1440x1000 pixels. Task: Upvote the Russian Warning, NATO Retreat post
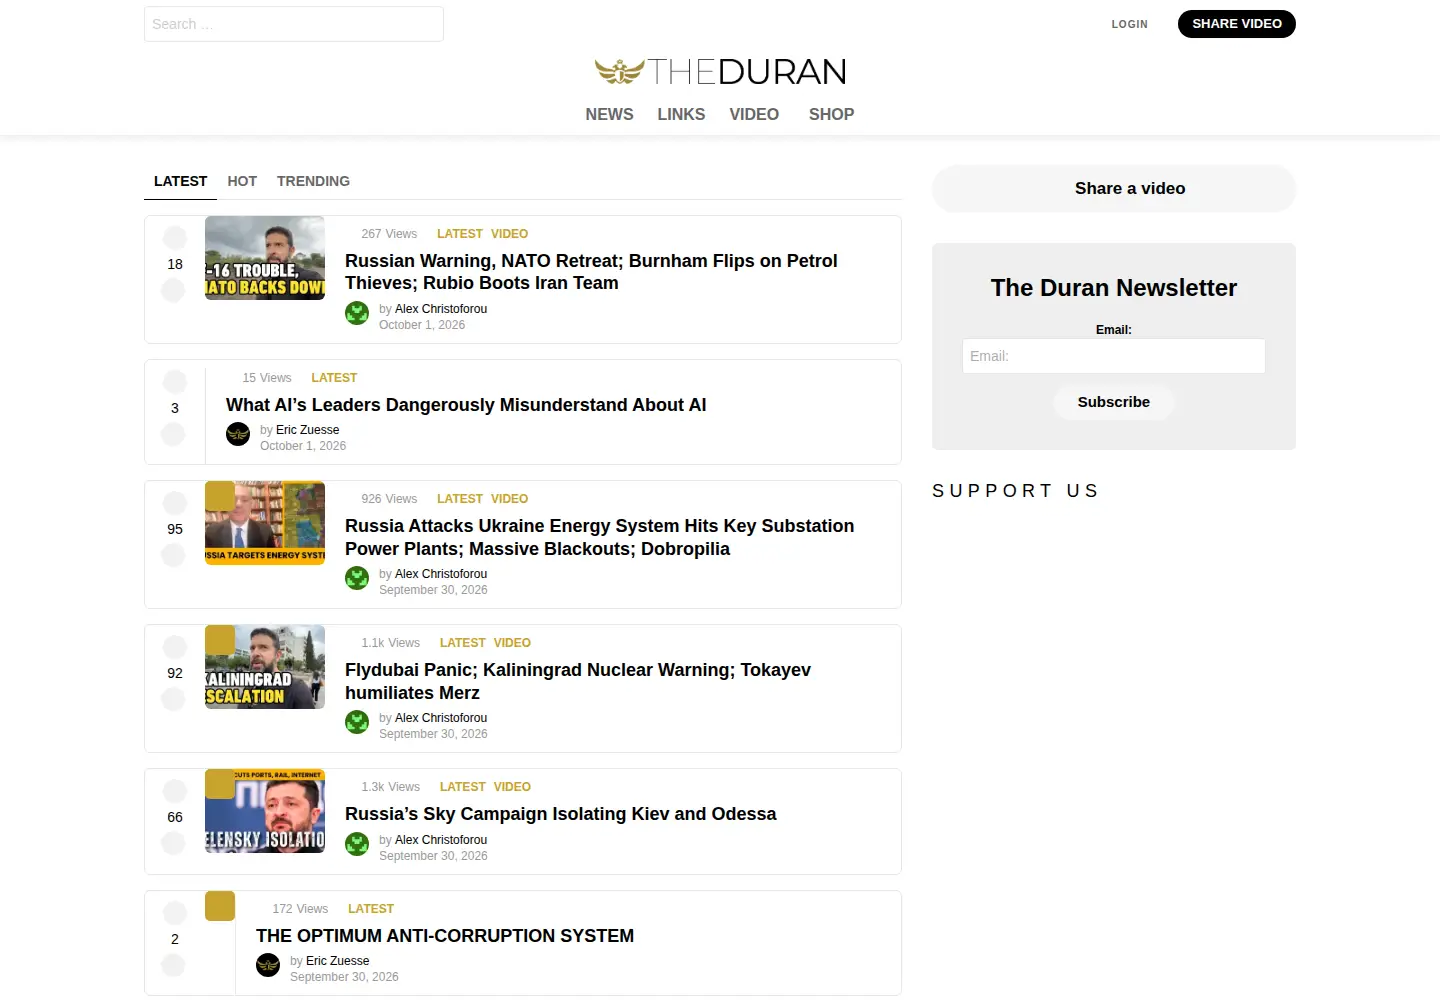(175, 238)
